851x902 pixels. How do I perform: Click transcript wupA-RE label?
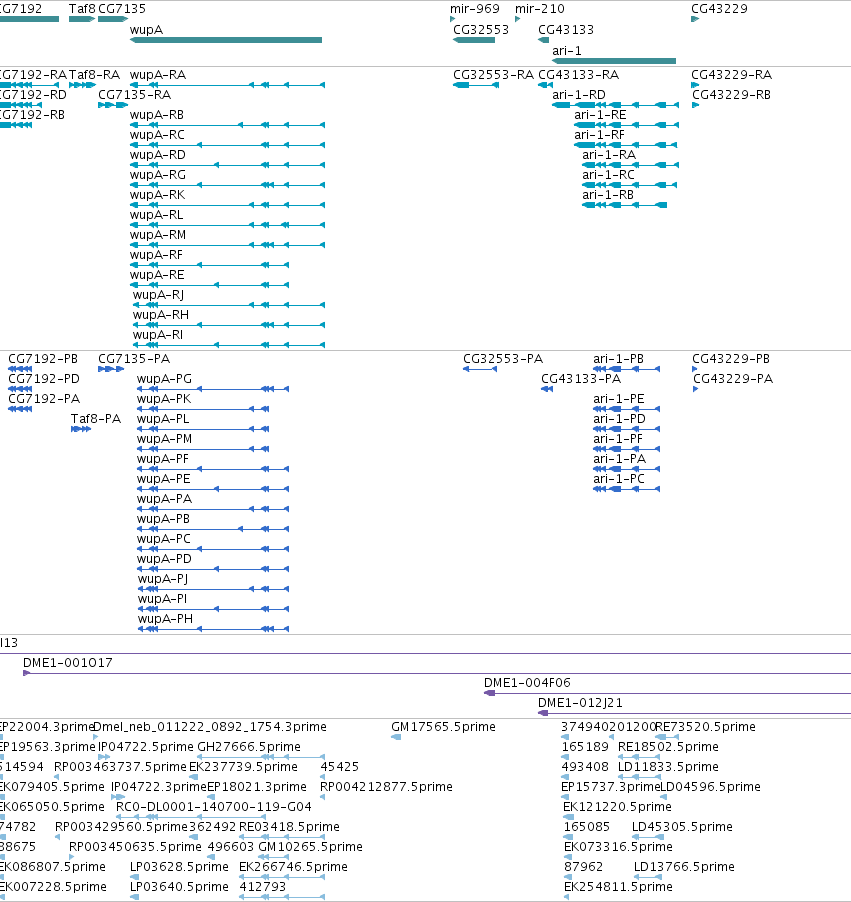pos(157,275)
